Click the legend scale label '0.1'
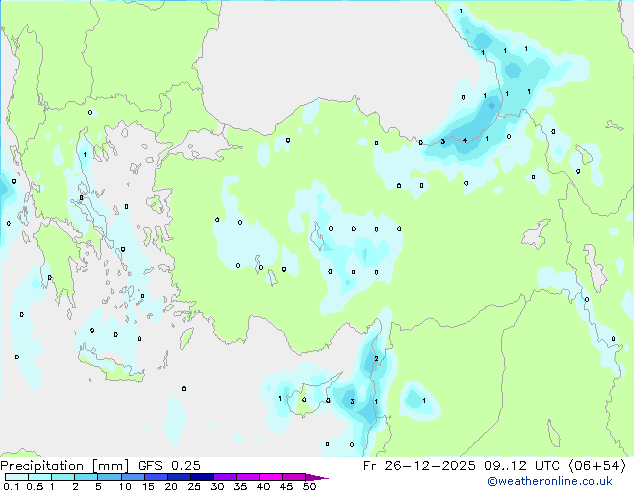Viewport: 634px width, 490px height. pos(11,486)
